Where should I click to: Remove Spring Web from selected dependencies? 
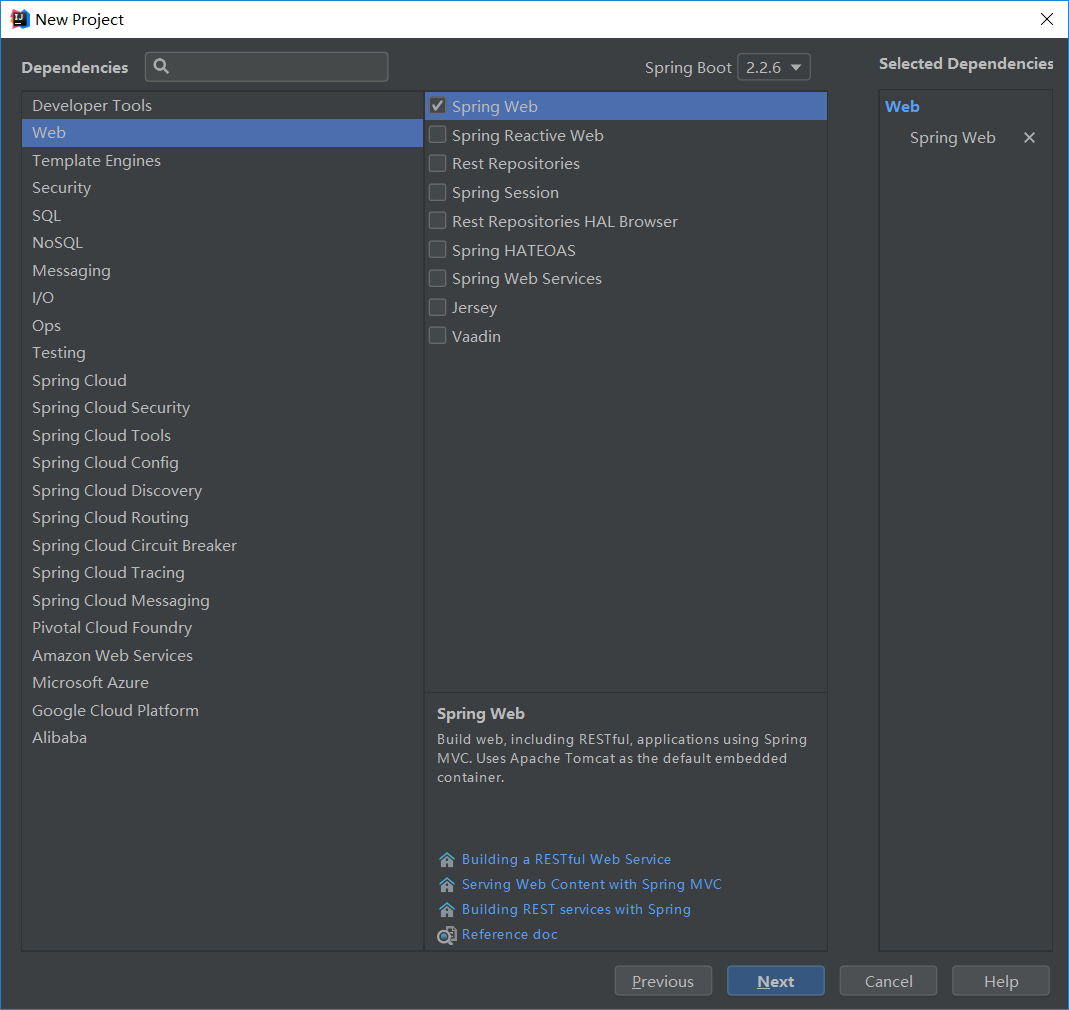tap(1029, 138)
